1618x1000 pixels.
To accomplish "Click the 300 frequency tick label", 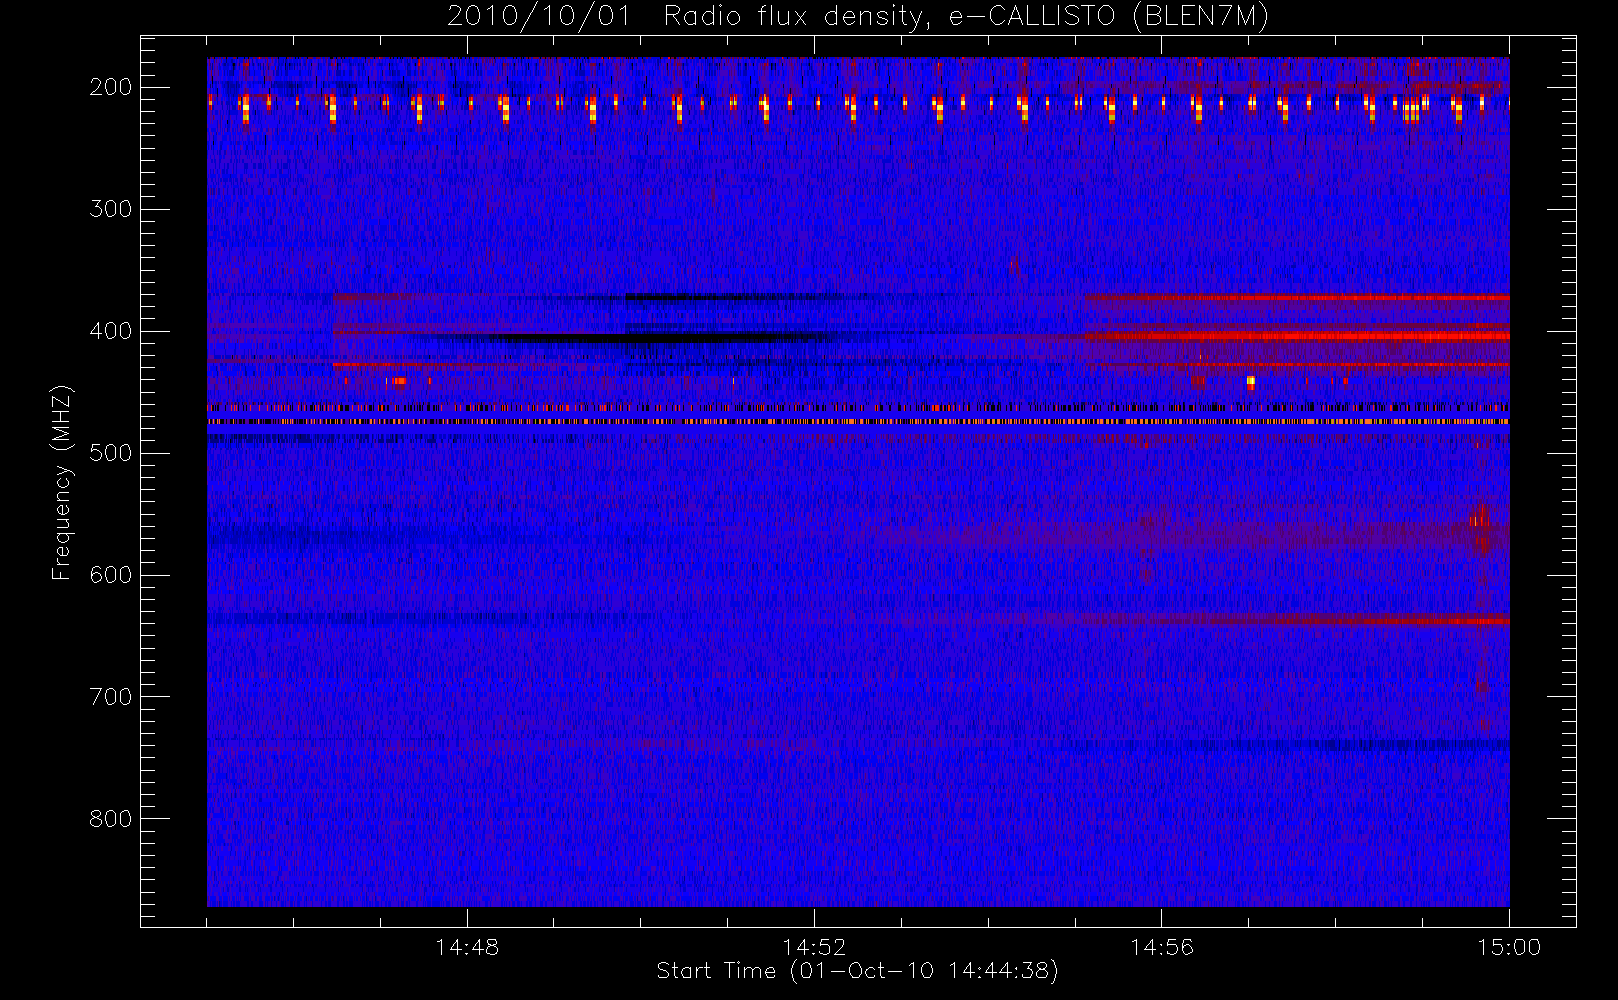I will (111, 209).
